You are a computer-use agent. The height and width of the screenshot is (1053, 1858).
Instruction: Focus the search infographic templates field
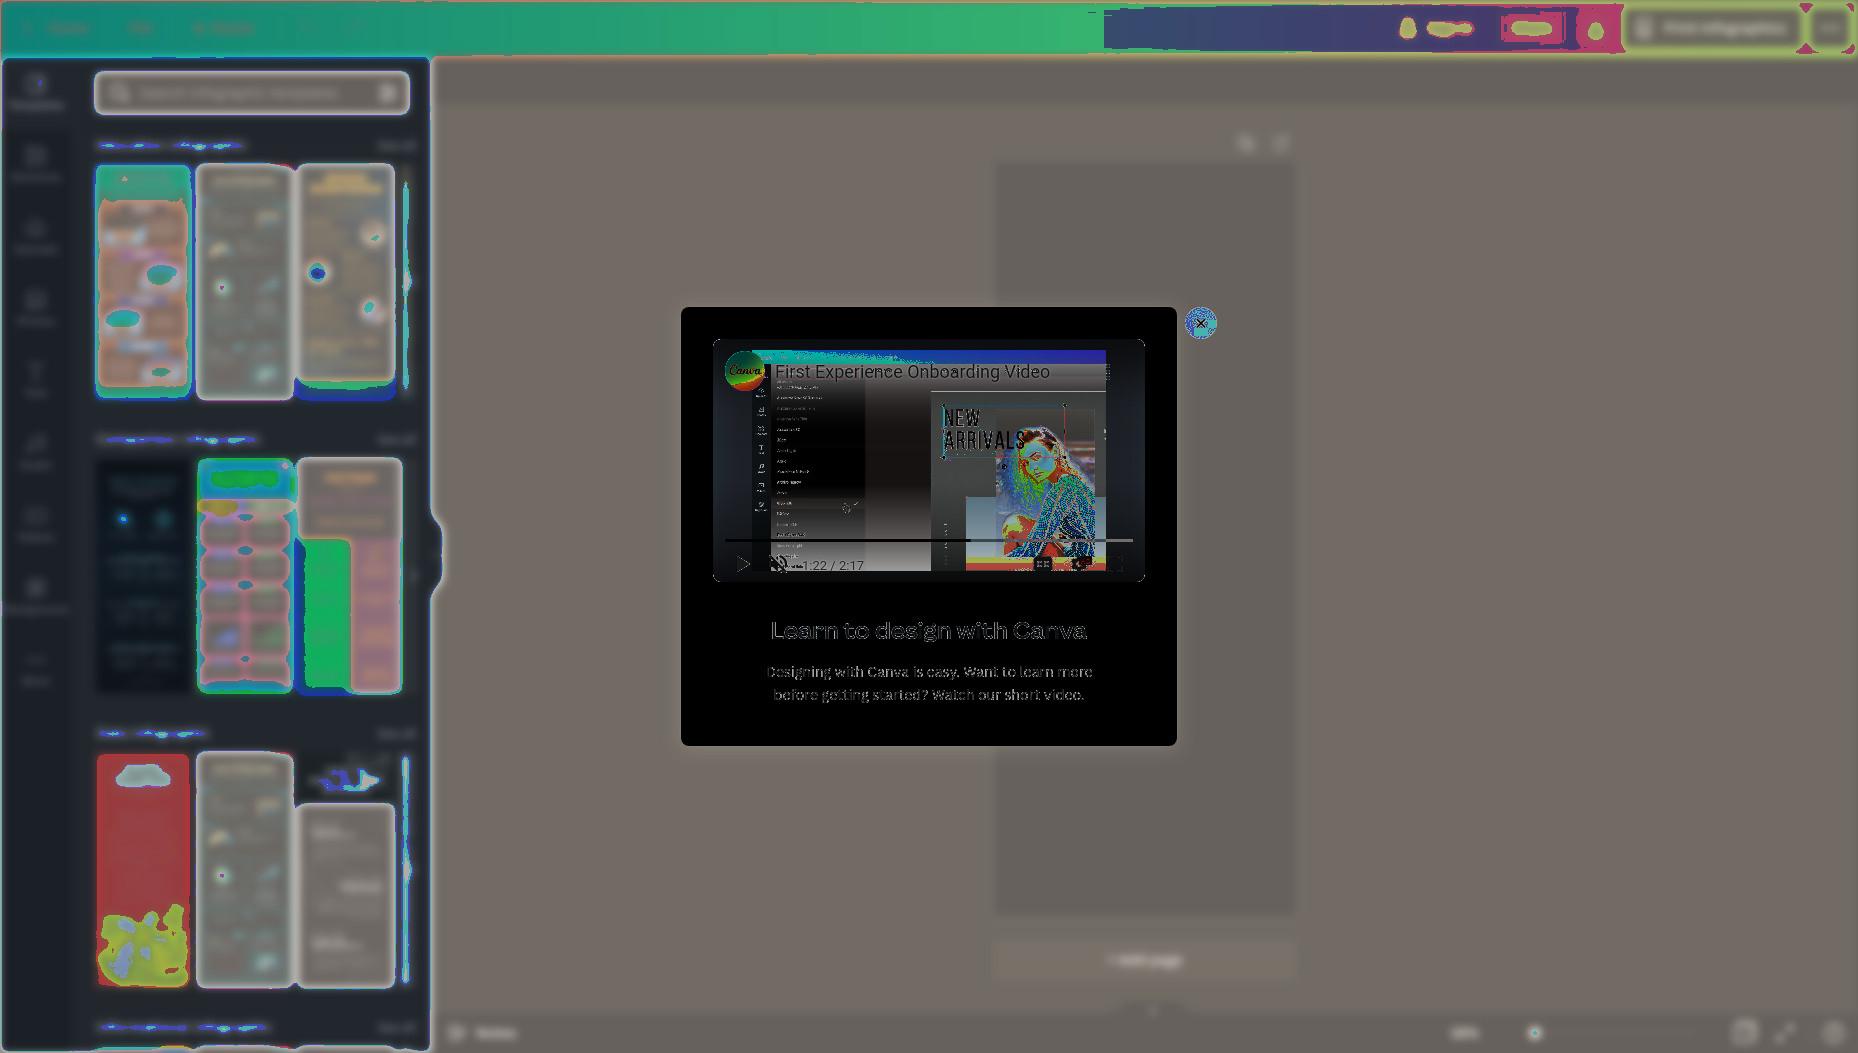(x=252, y=93)
